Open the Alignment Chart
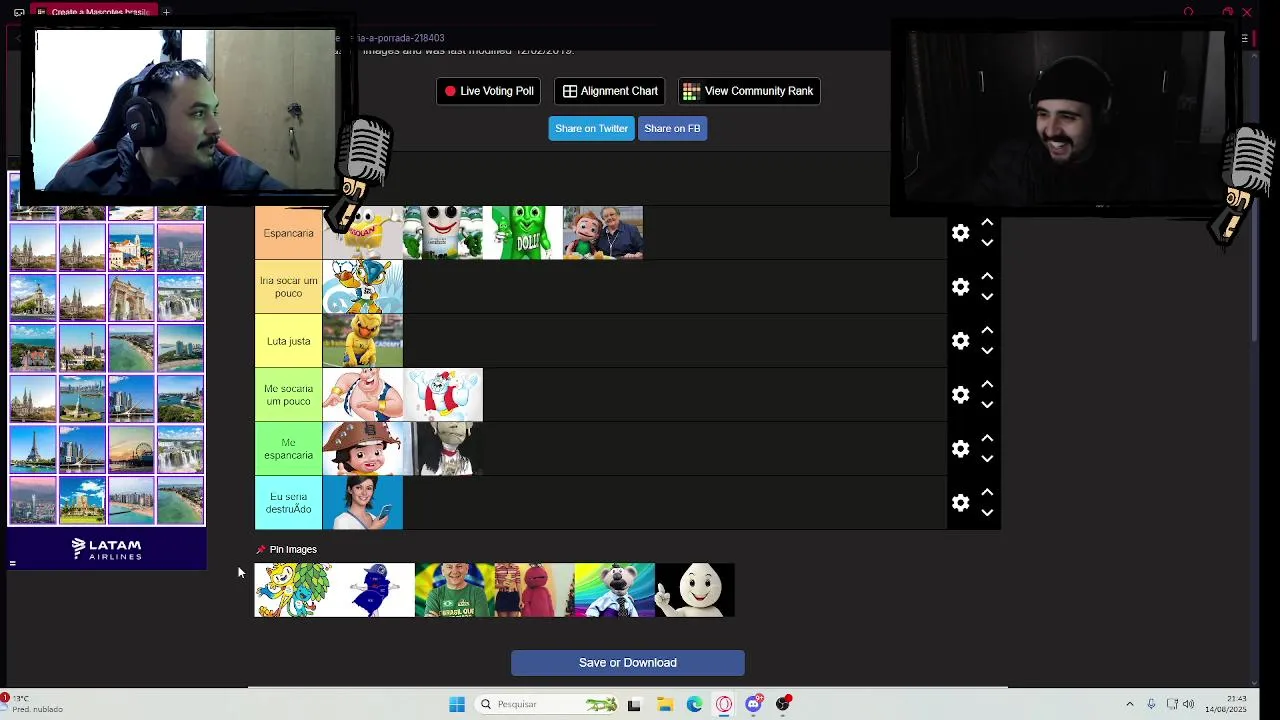The image size is (1280, 720). pos(610,91)
